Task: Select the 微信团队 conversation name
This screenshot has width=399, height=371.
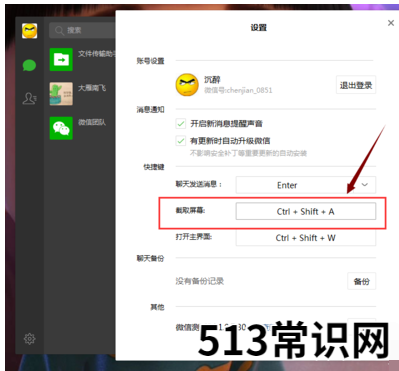Action: tap(92, 122)
